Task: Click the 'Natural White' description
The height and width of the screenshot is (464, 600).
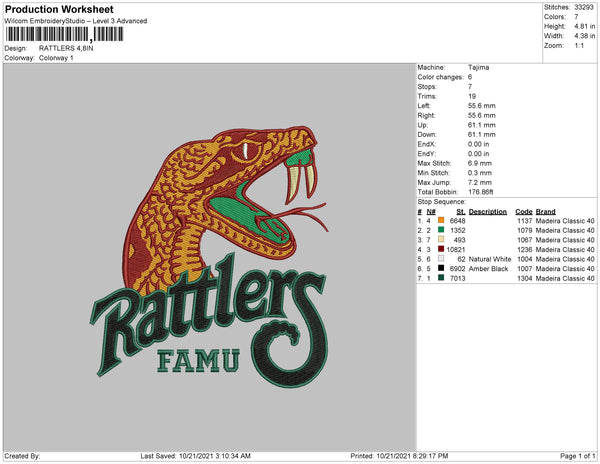Action: click(490, 259)
